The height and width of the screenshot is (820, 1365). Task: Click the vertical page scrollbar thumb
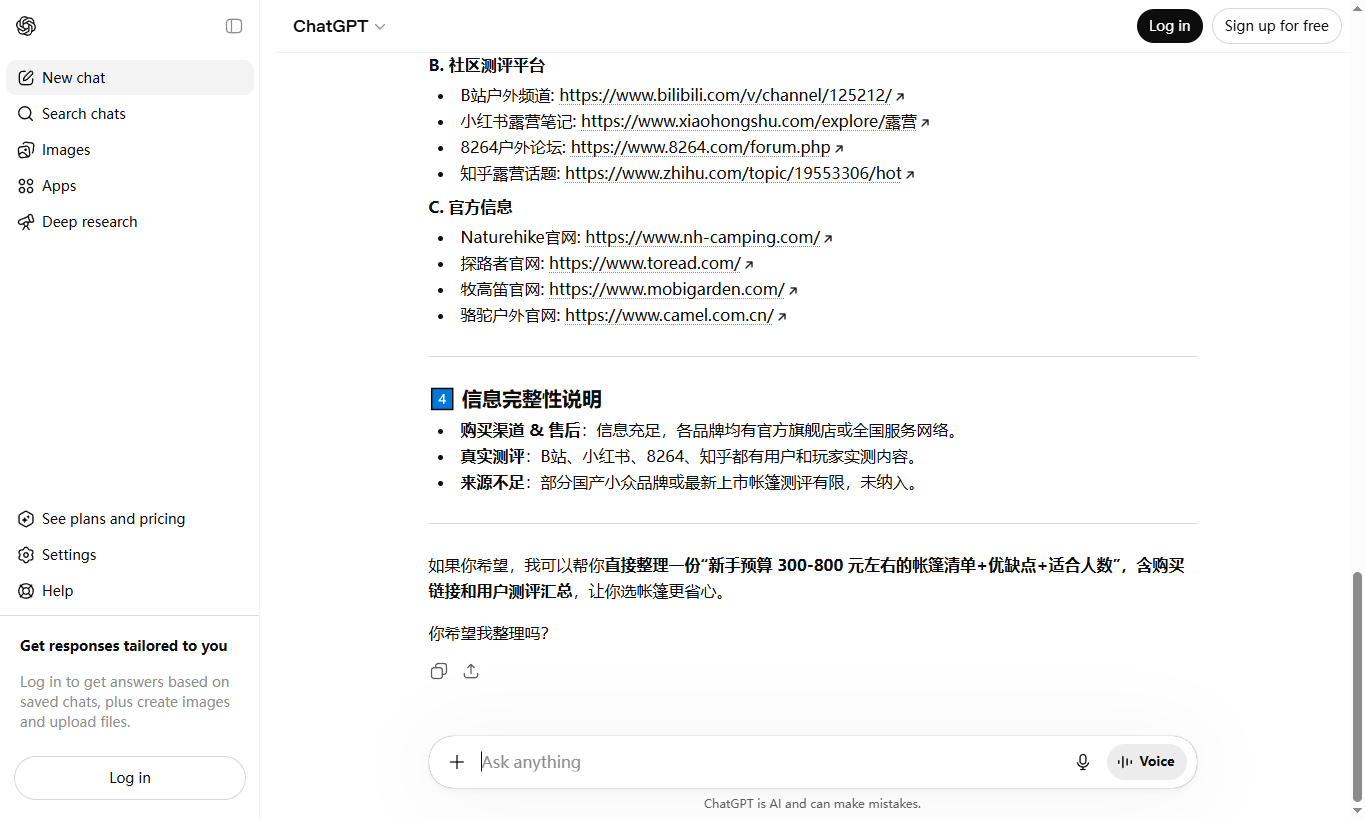[1357, 687]
